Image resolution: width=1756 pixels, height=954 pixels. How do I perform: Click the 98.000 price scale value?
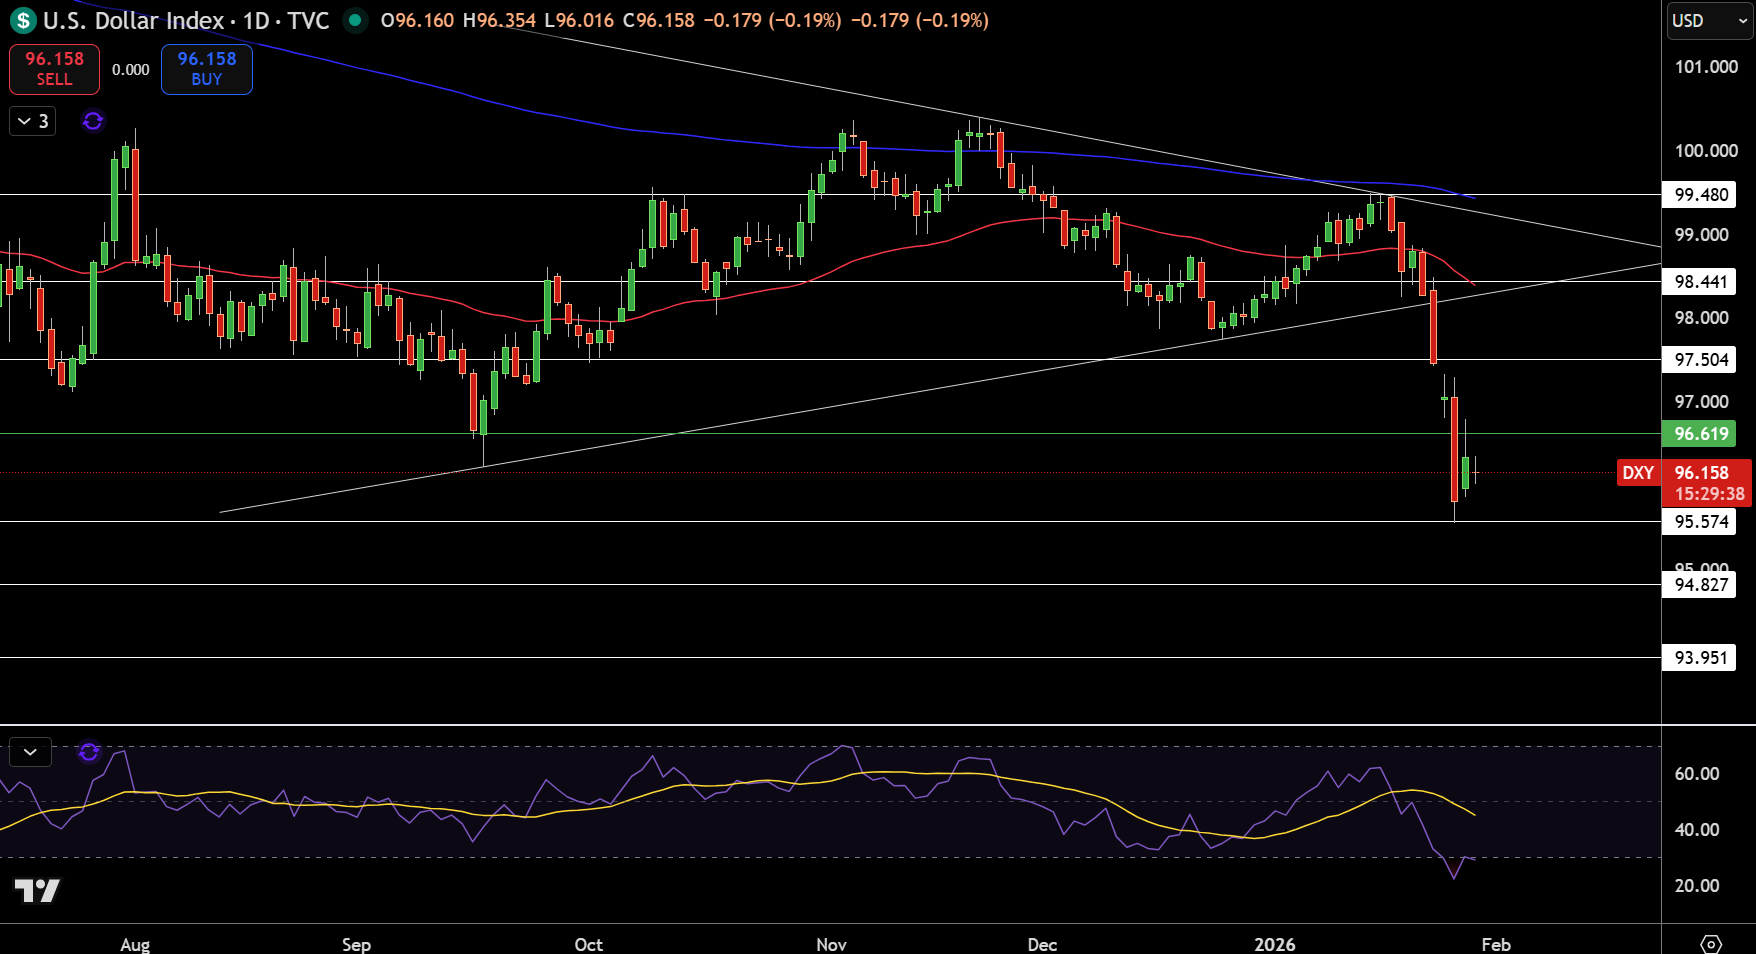1702,318
